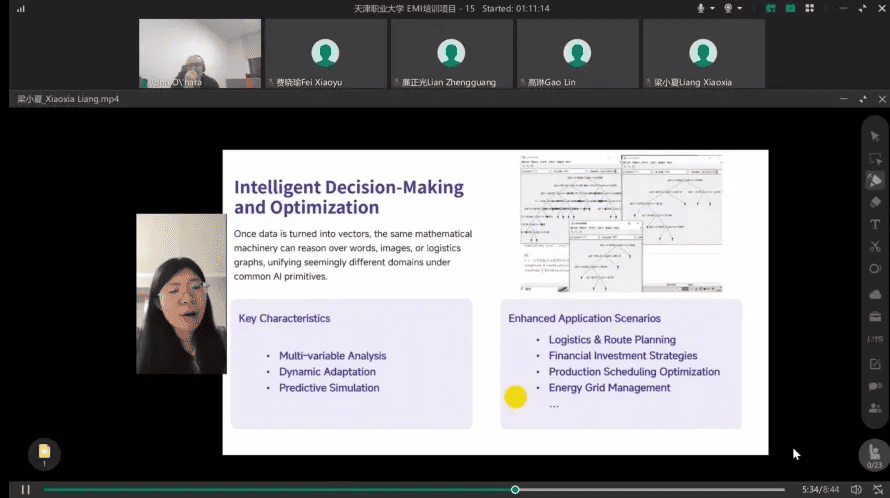Open the chat bubble panel
Screen dimensions: 890x498
tap(875, 386)
